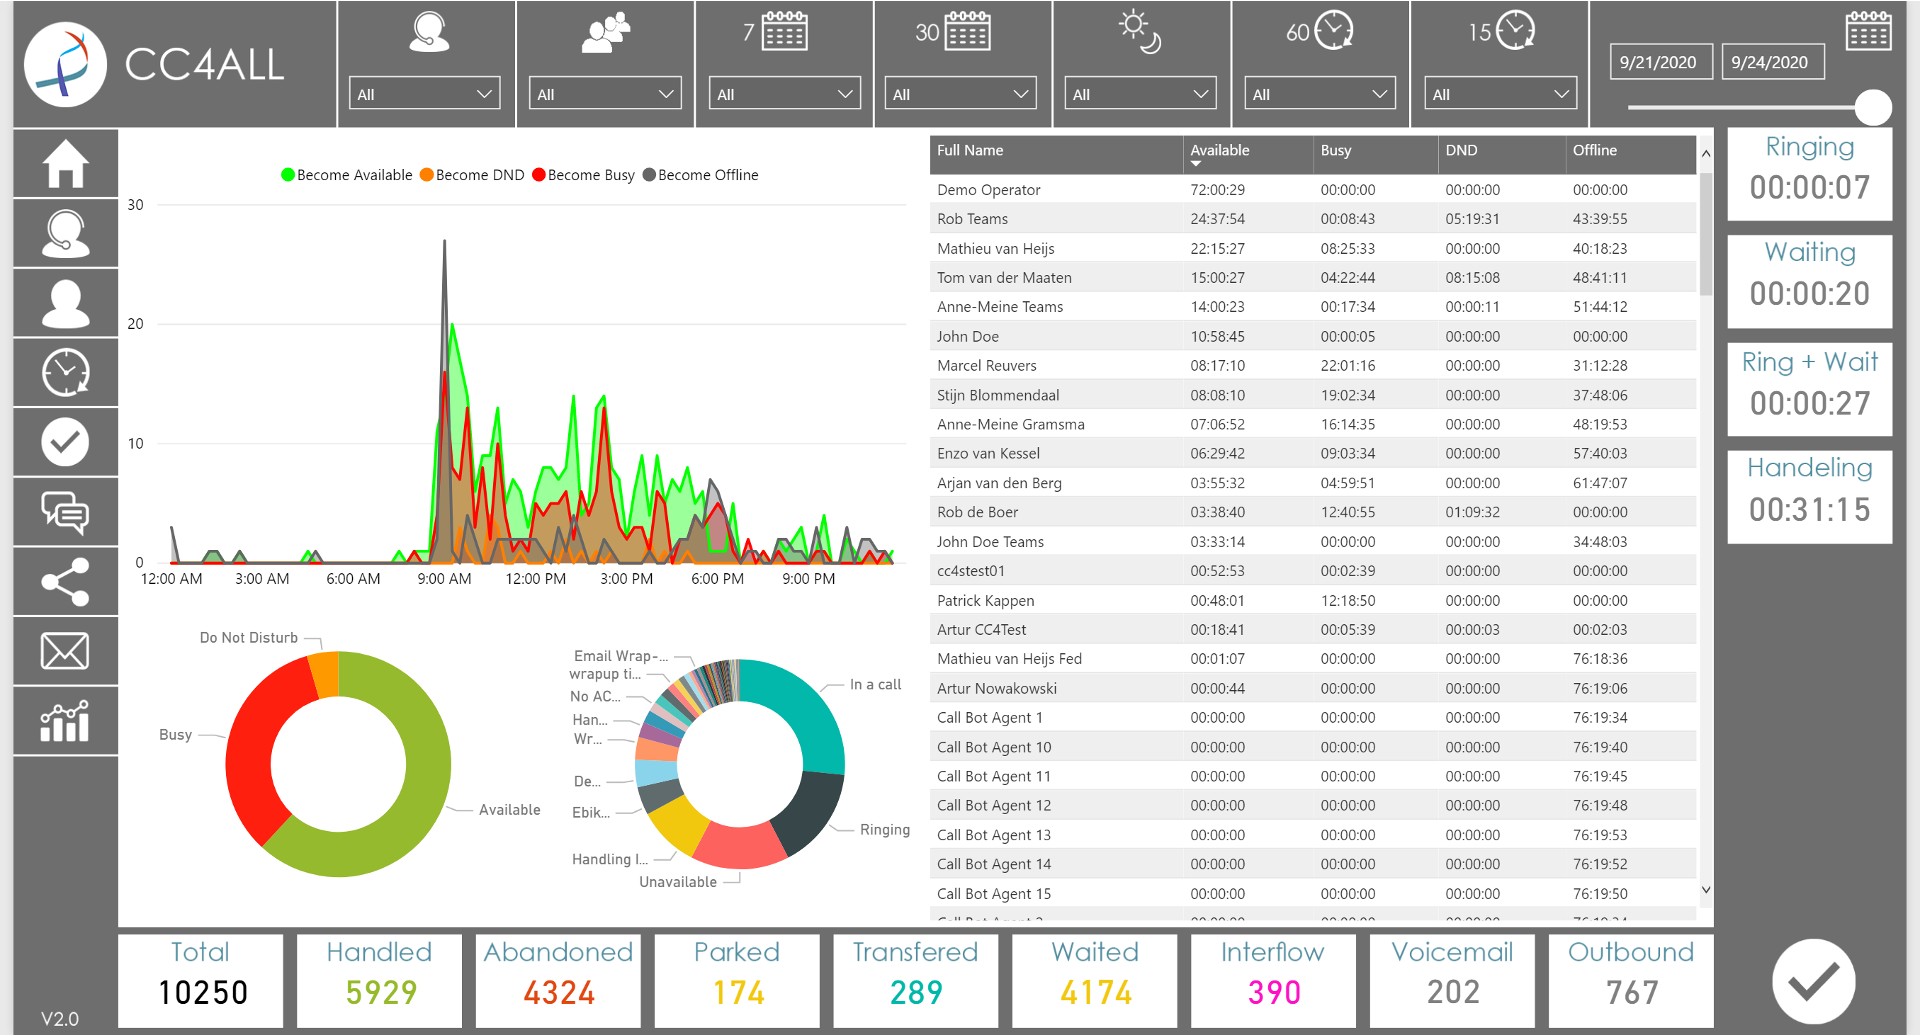The width and height of the screenshot is (1920, 1036).
Task: Click the 30-day calendar icon
Action: [967, 31]
